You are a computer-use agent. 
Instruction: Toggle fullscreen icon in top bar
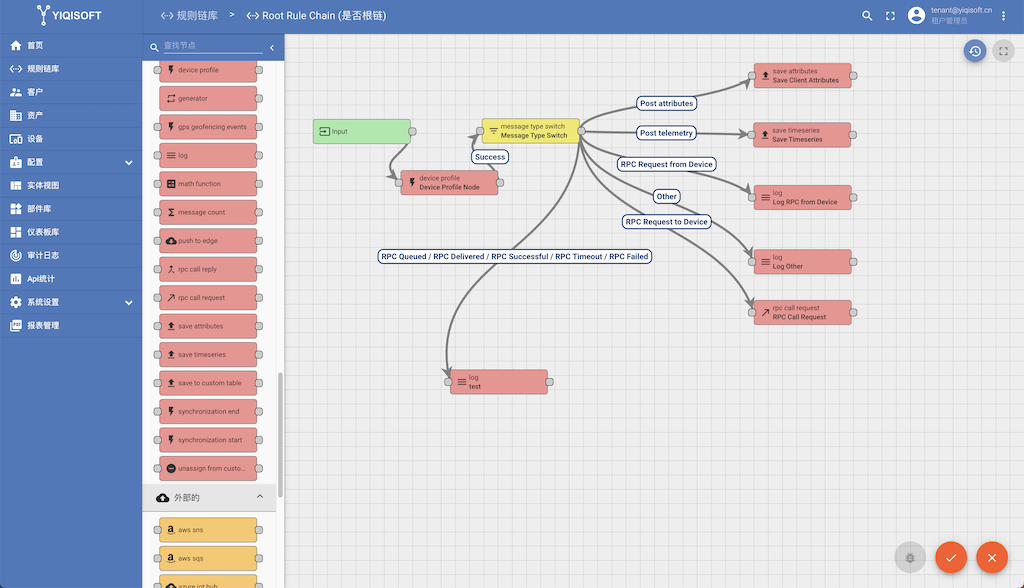point(890,16)
